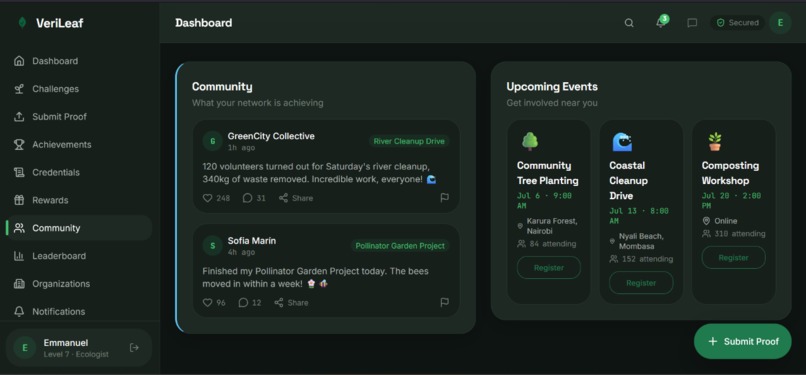Click the Online location on Composting Workshop

(x=720, y=221)
